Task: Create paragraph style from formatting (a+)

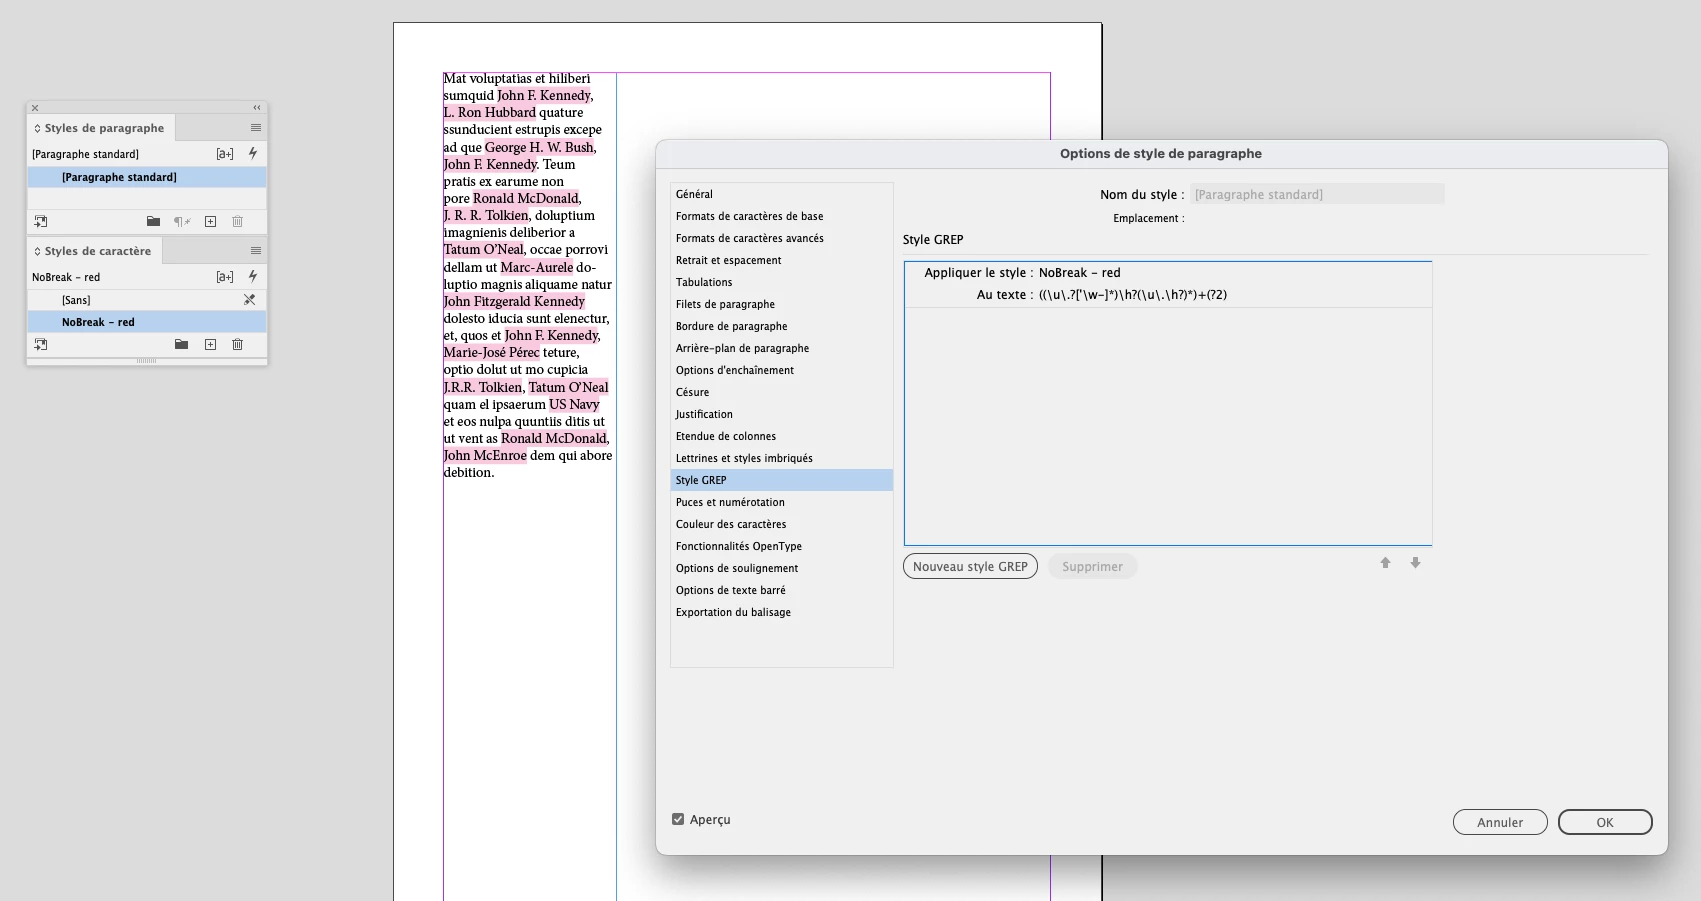Action: pyautogui.click(x=225, y=154)
